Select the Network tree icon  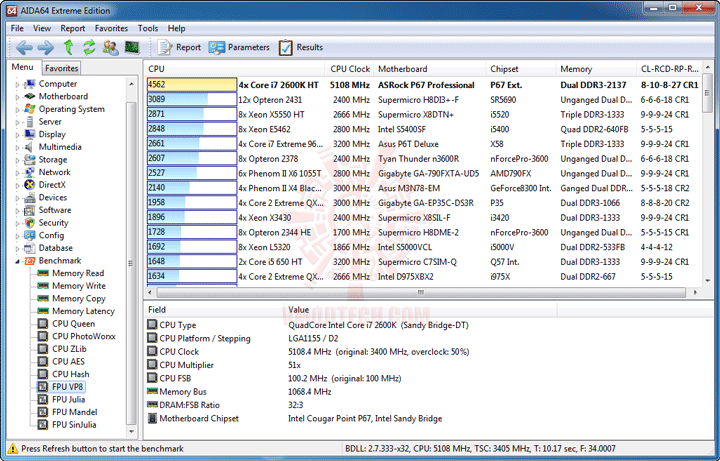(30, 172)
